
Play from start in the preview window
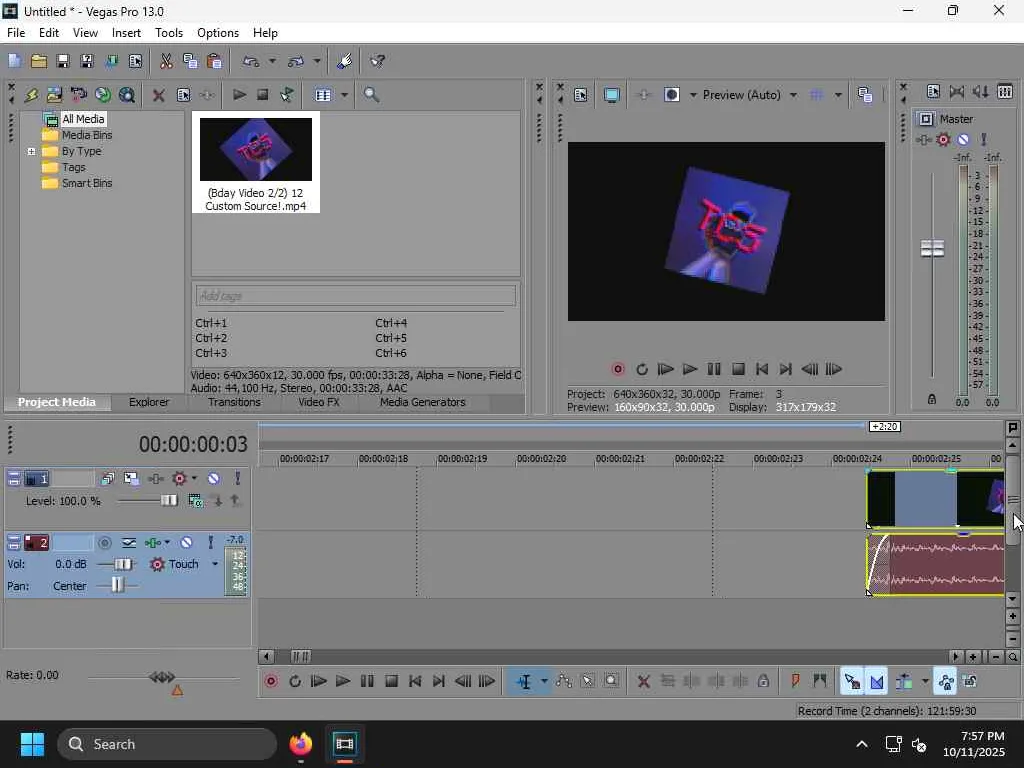(665, 369)
